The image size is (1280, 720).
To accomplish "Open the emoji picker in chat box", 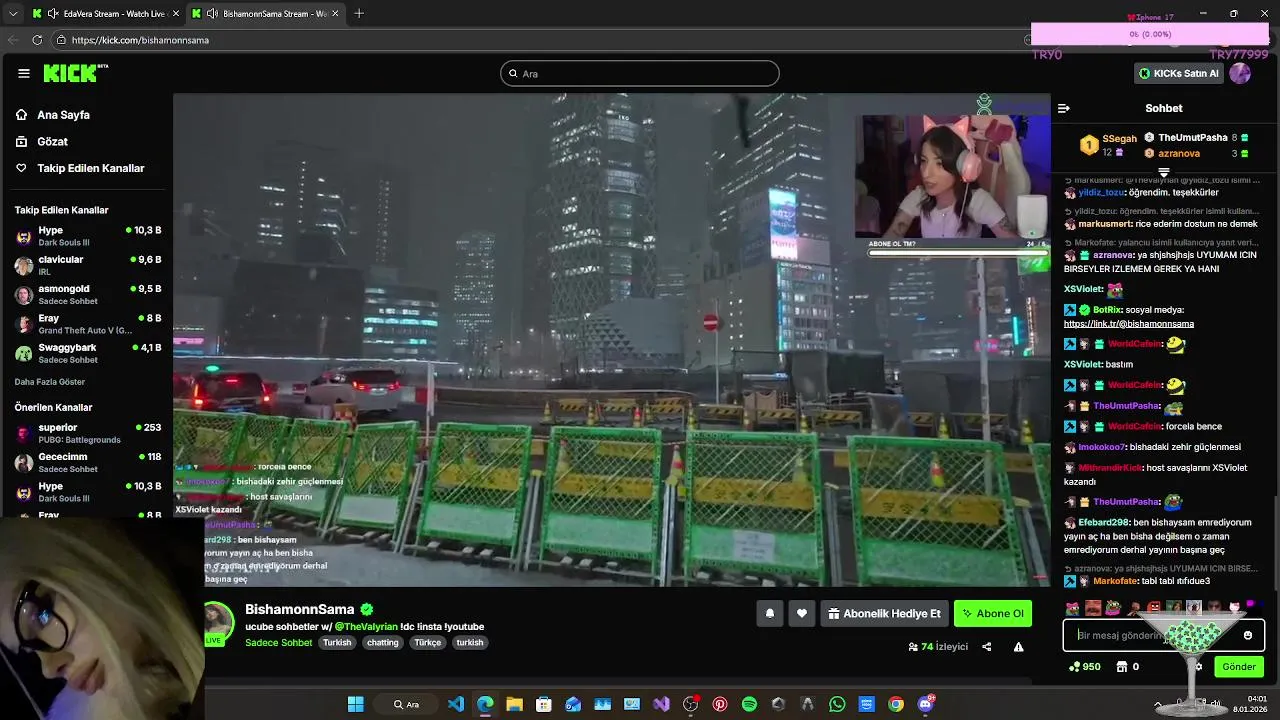I will [x=1247, y=635].
